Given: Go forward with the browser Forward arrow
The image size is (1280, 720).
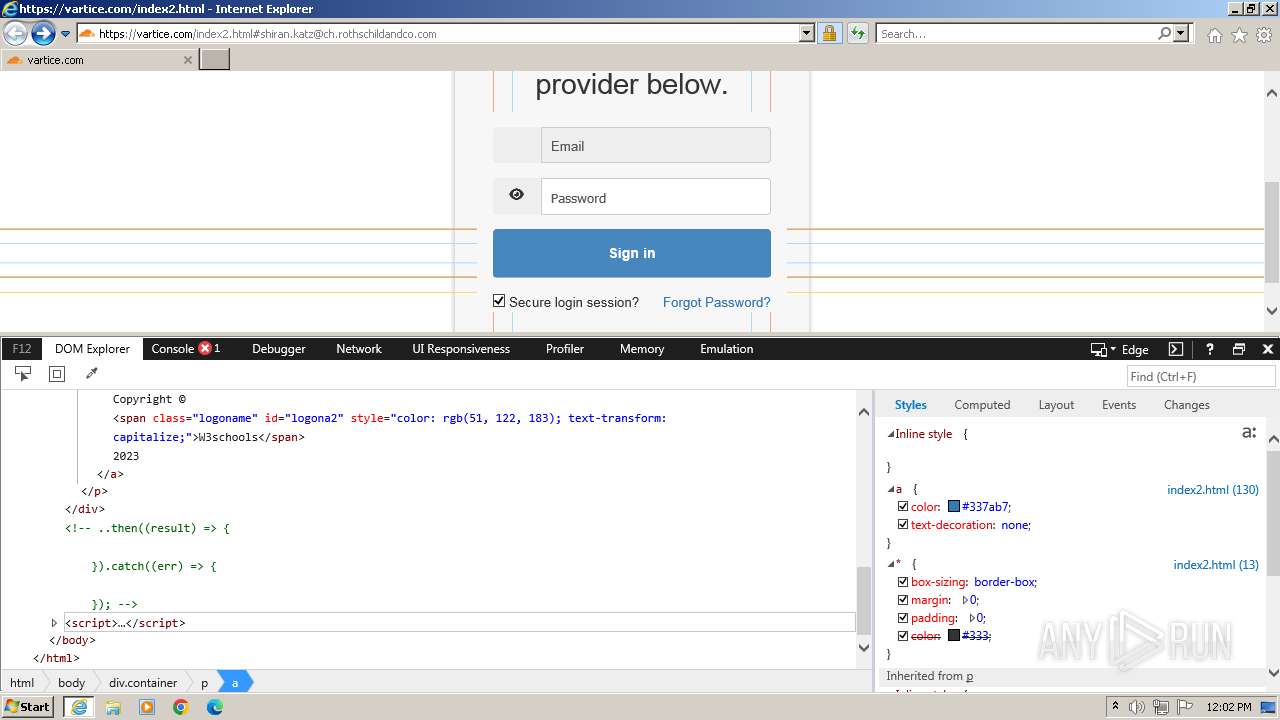Looking at the screenshot, I should (43, 33).
